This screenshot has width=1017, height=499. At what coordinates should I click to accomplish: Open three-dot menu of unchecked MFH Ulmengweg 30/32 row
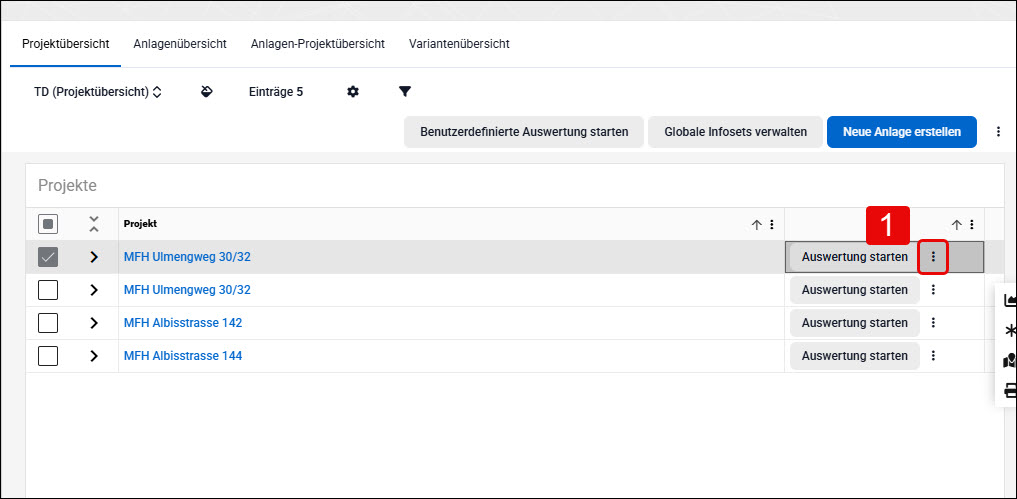point(933,289)
